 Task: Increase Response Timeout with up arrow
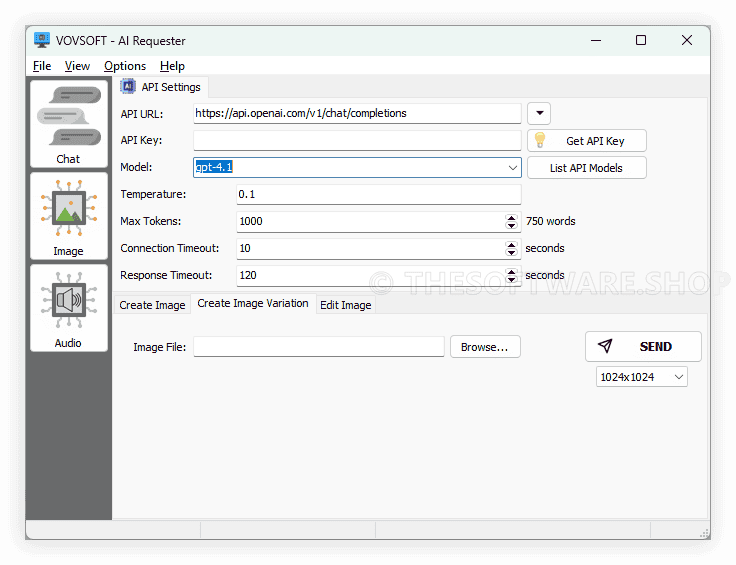[x=511, y=271]
